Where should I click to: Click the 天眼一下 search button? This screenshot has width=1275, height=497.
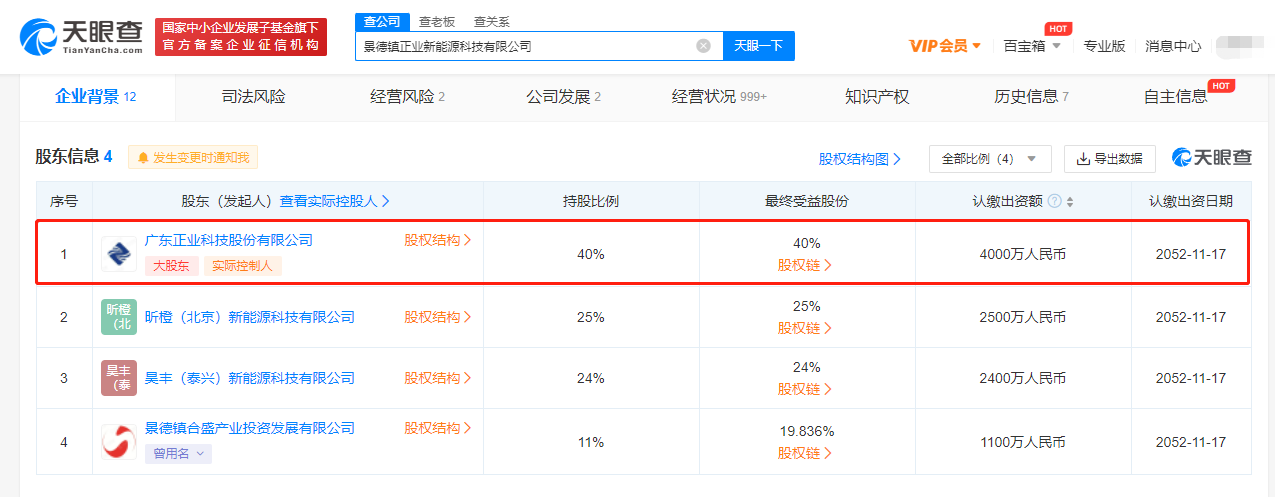(x=758, y=46)
